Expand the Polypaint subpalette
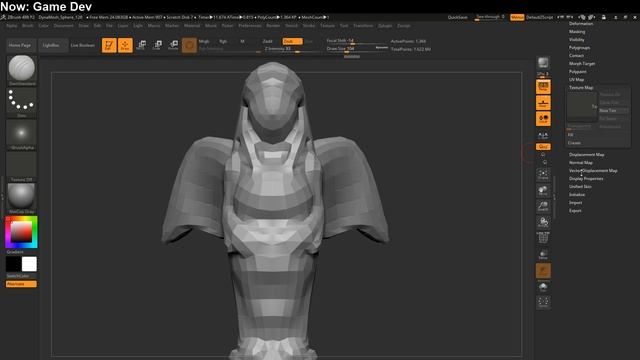Screen dimensions: 640x360 pos(578,71)
